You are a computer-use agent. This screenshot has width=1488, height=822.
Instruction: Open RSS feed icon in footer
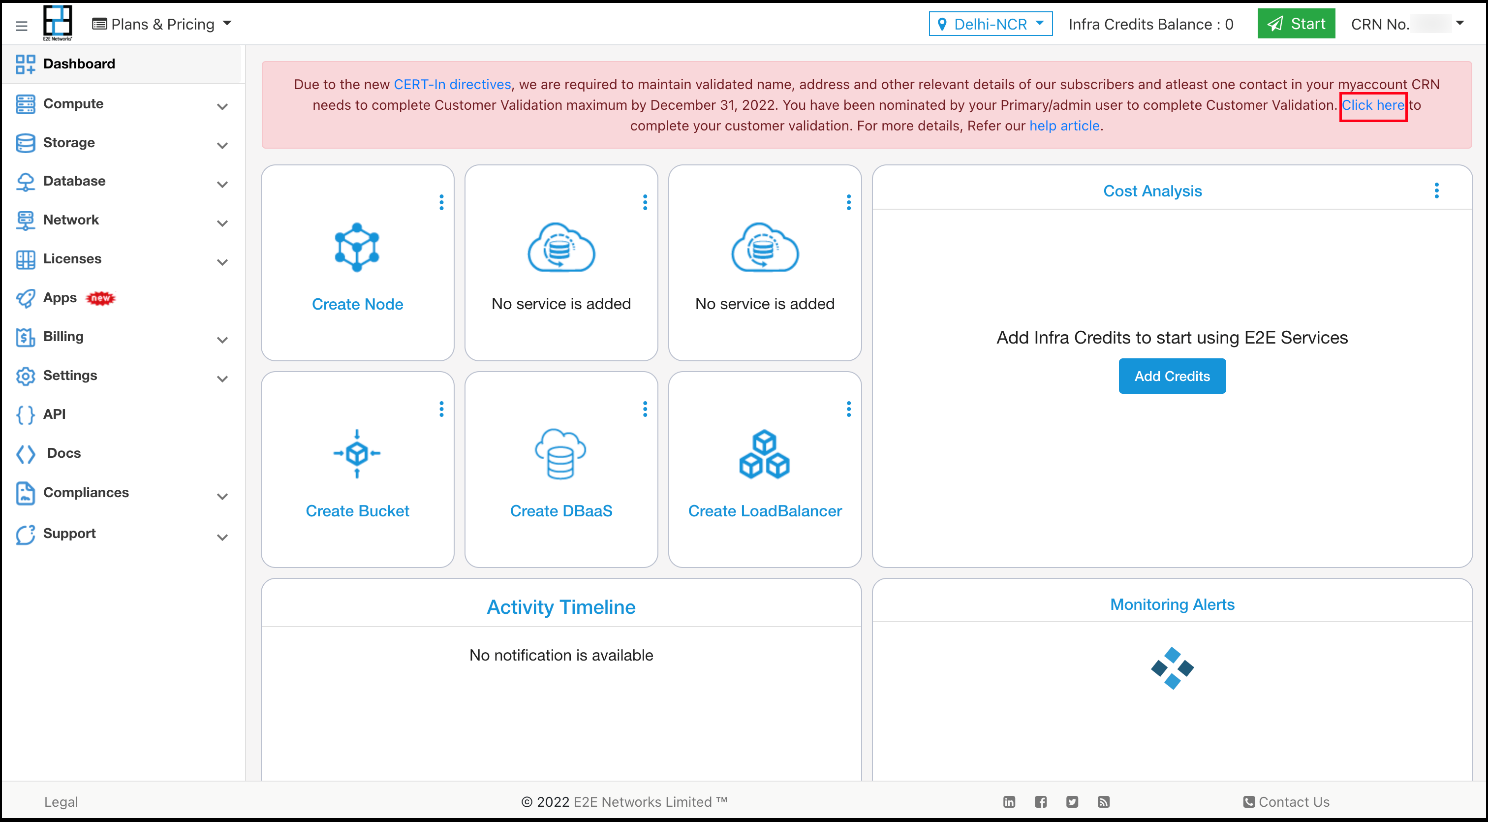[x=1104, y=802]
